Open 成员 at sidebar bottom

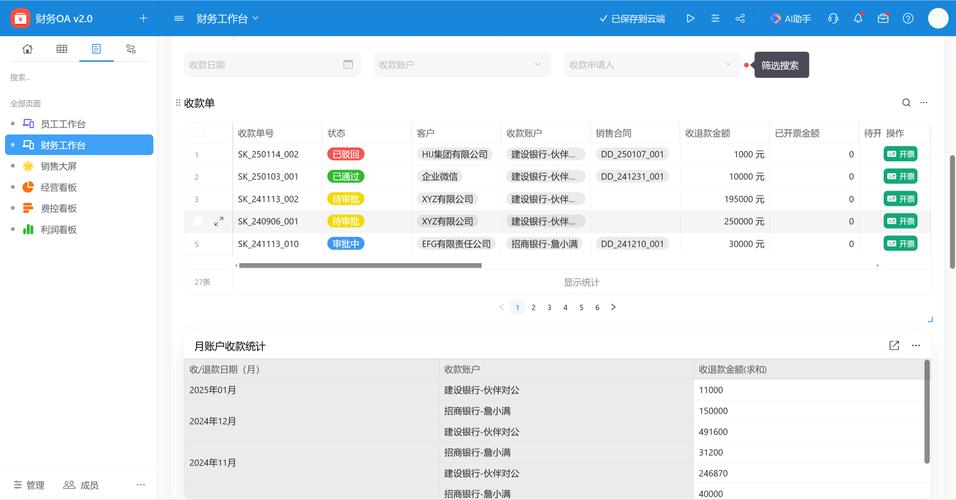(80, 485)
